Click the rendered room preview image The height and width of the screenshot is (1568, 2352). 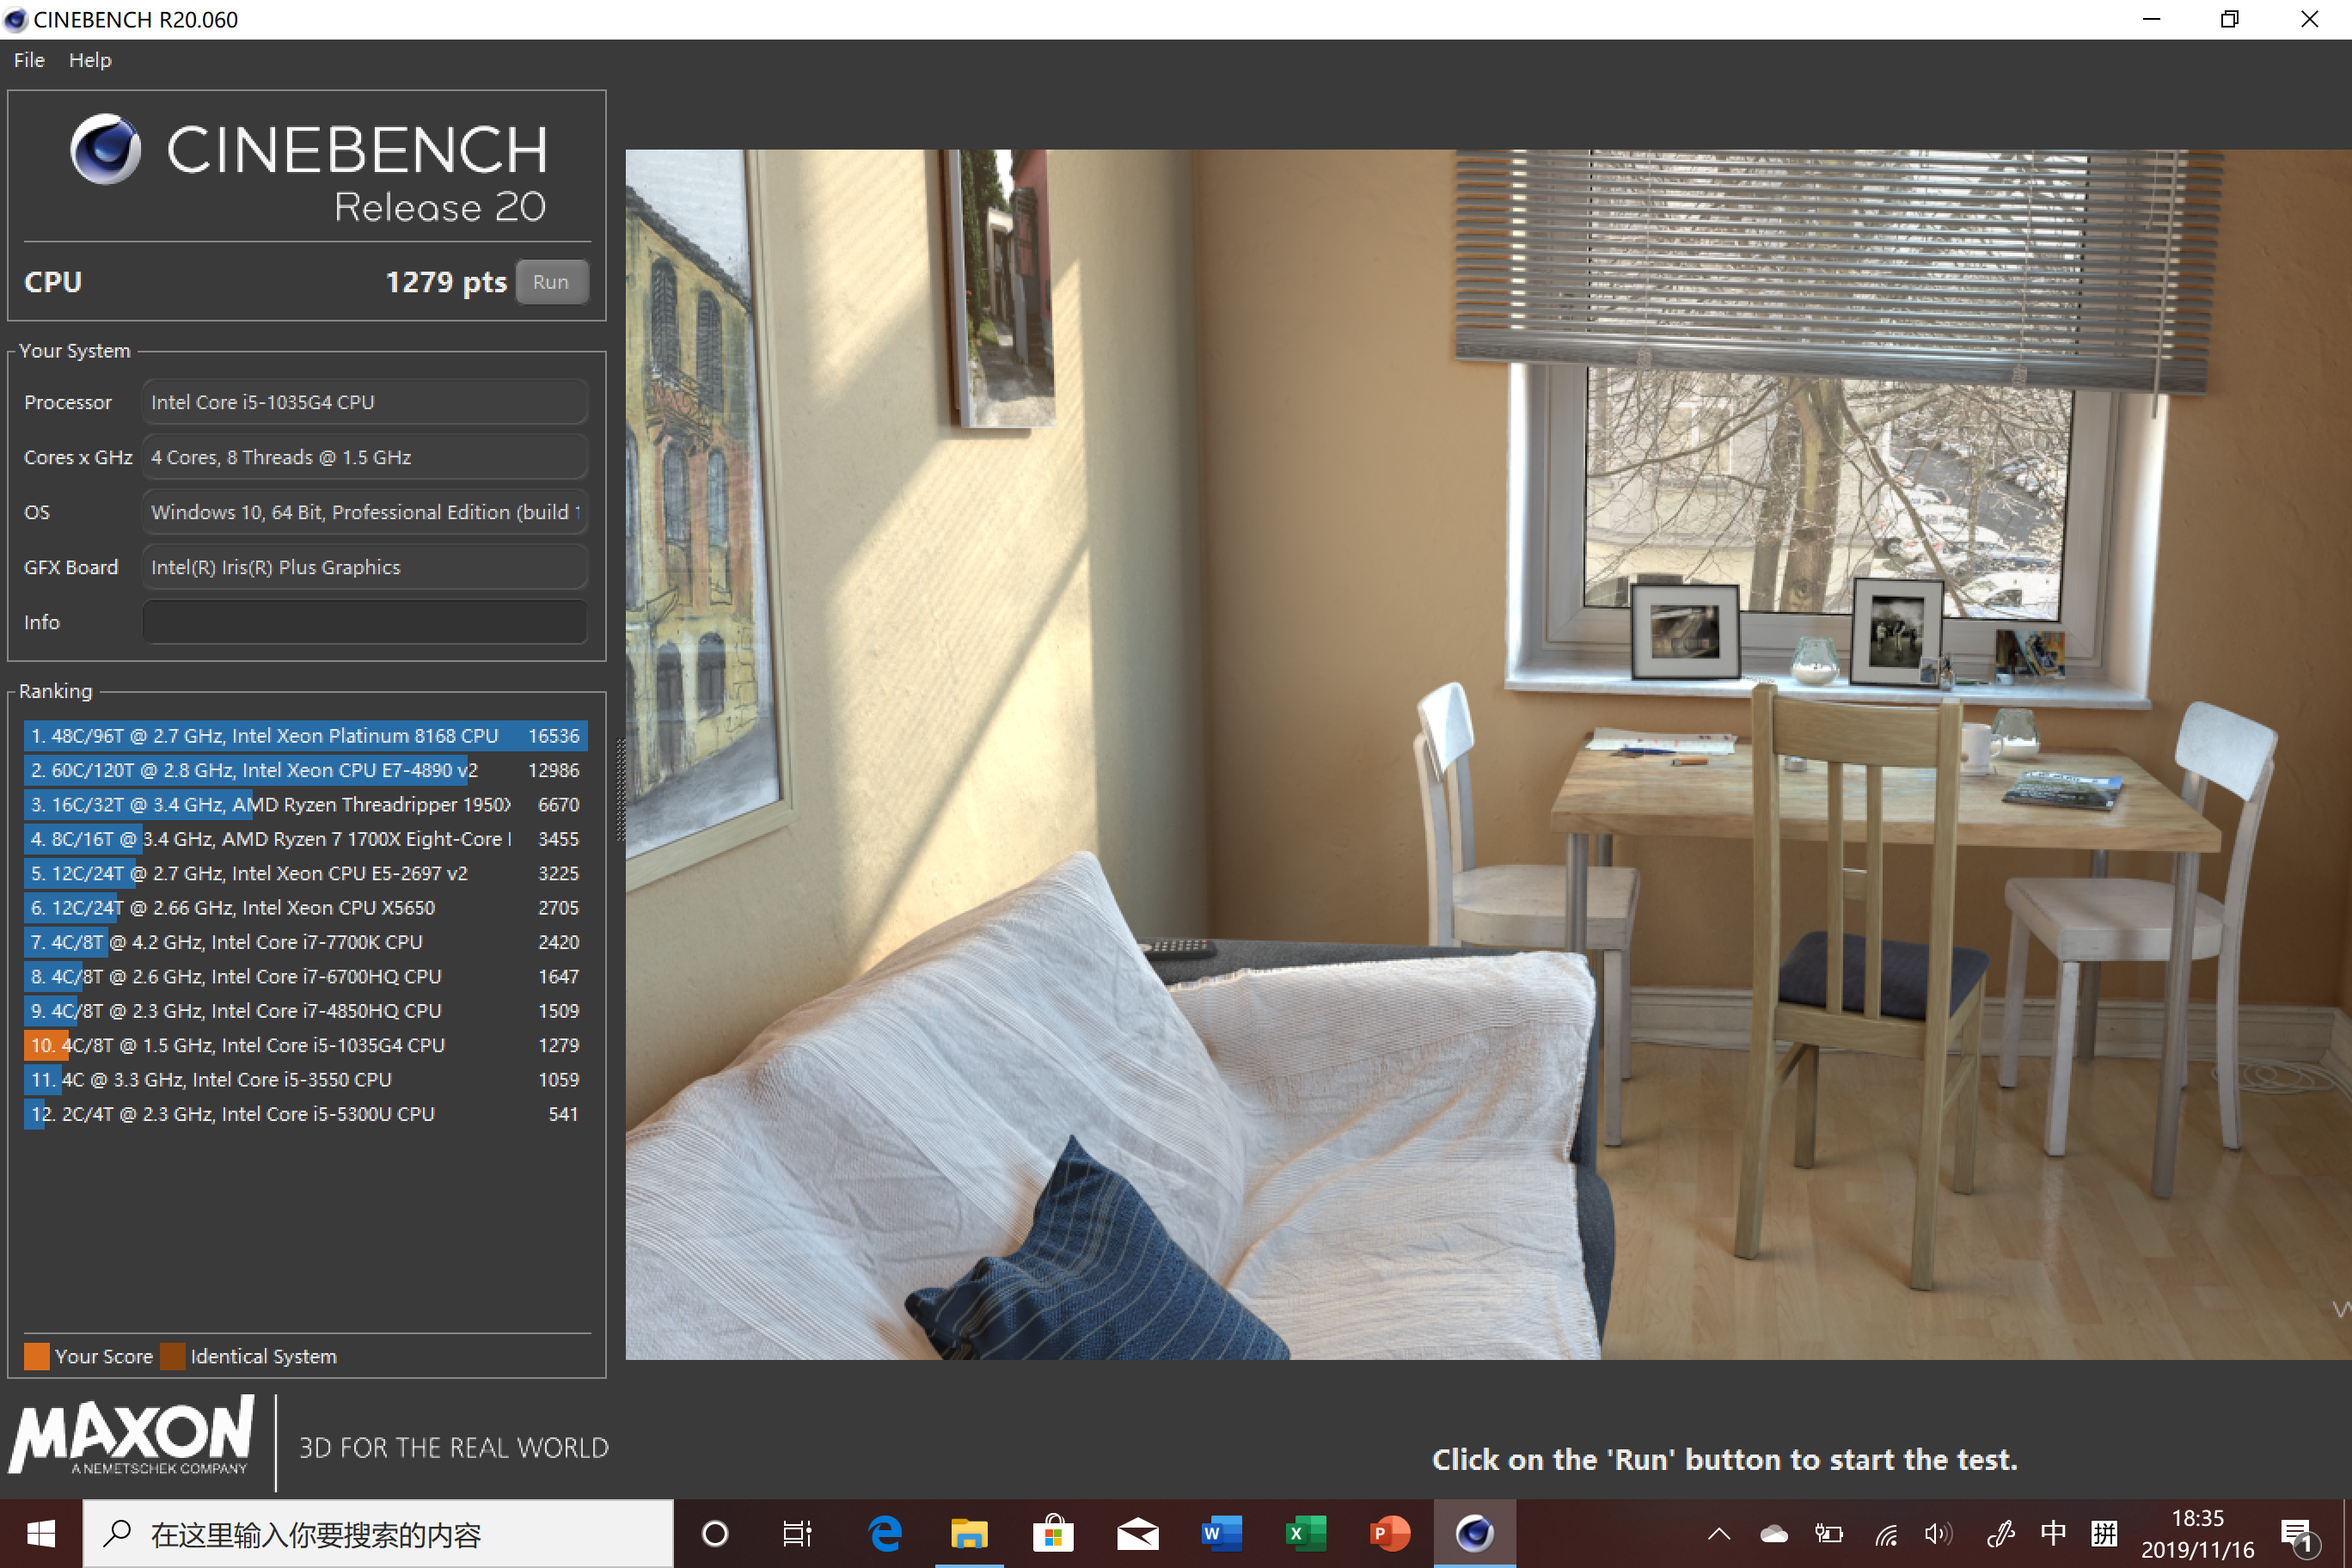[1488, 754]
